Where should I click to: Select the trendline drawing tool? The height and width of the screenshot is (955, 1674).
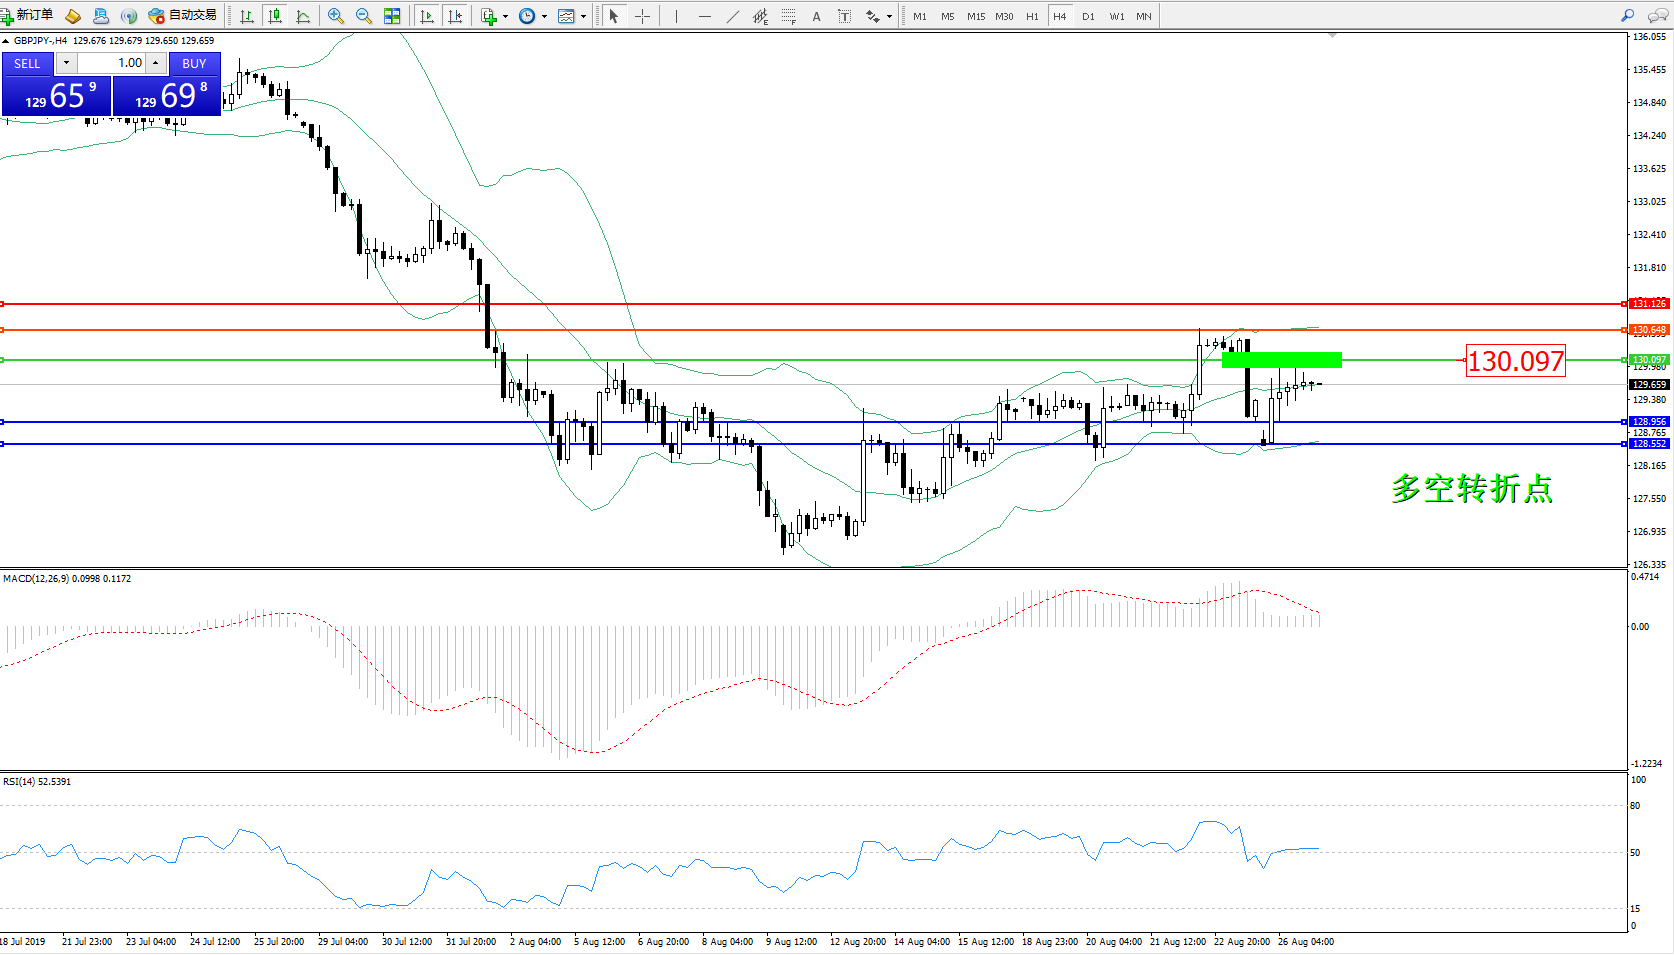point(733,16)
